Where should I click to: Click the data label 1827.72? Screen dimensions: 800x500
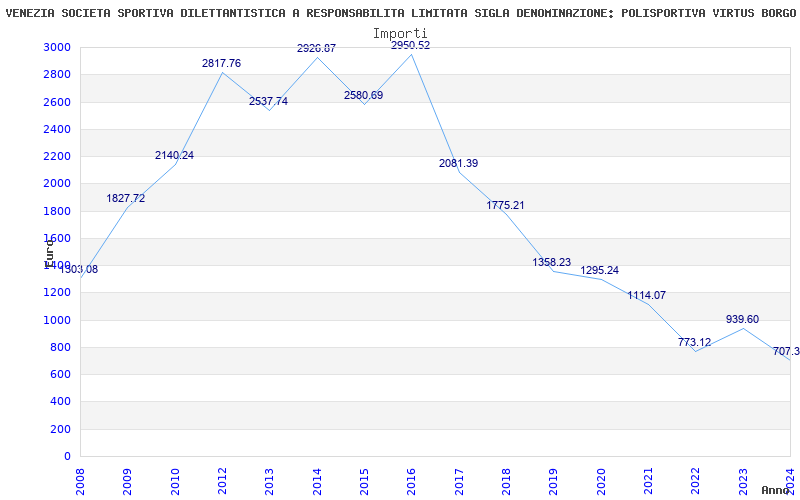pos(126,198)
